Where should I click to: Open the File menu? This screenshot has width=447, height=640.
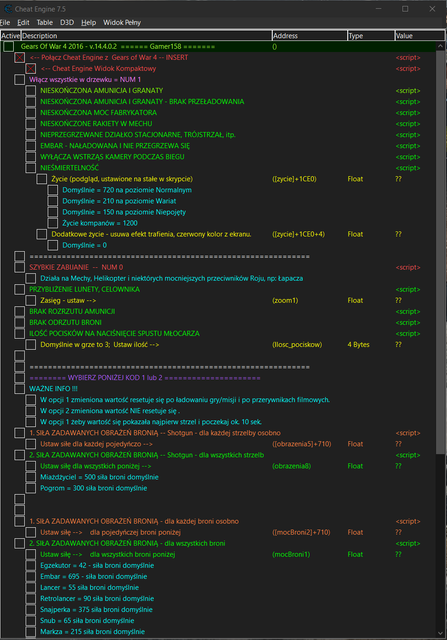[x=4, y=22]
